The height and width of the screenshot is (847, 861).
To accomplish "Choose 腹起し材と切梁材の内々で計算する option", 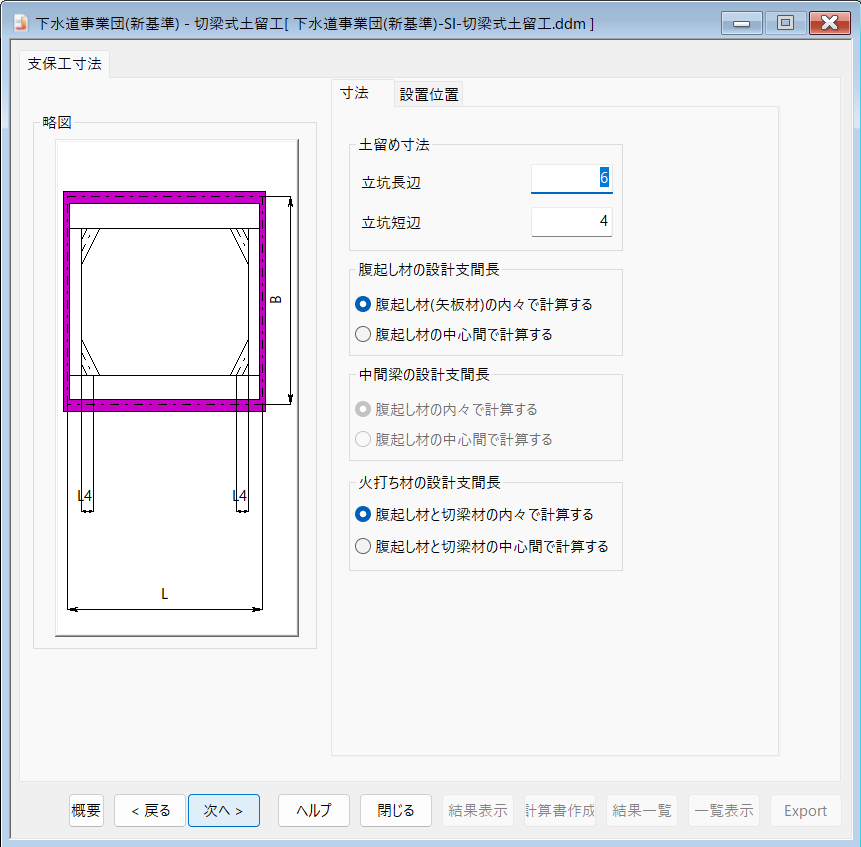I will click(363, 514).
